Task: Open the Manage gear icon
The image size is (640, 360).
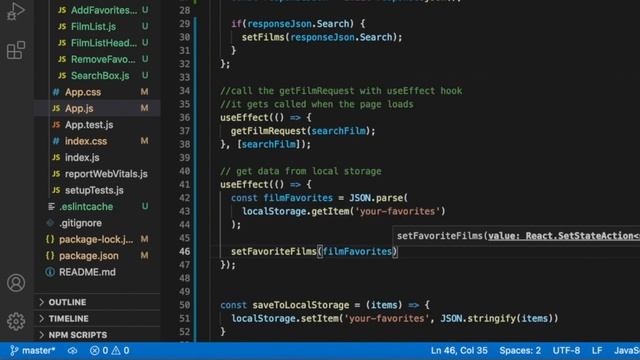Action: pos(16,321)
